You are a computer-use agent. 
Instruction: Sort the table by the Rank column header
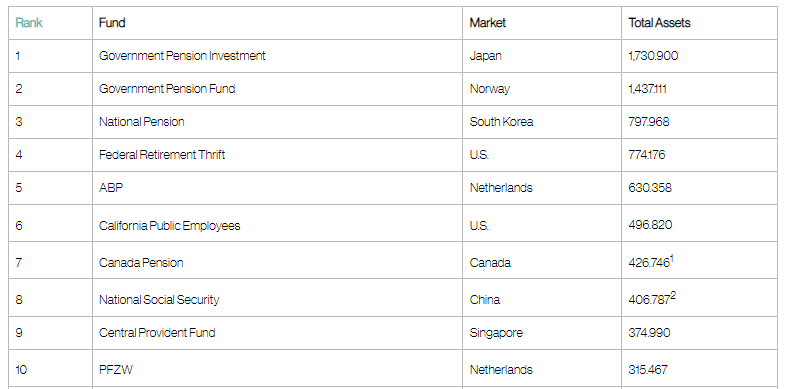click(x=29, y=23)
